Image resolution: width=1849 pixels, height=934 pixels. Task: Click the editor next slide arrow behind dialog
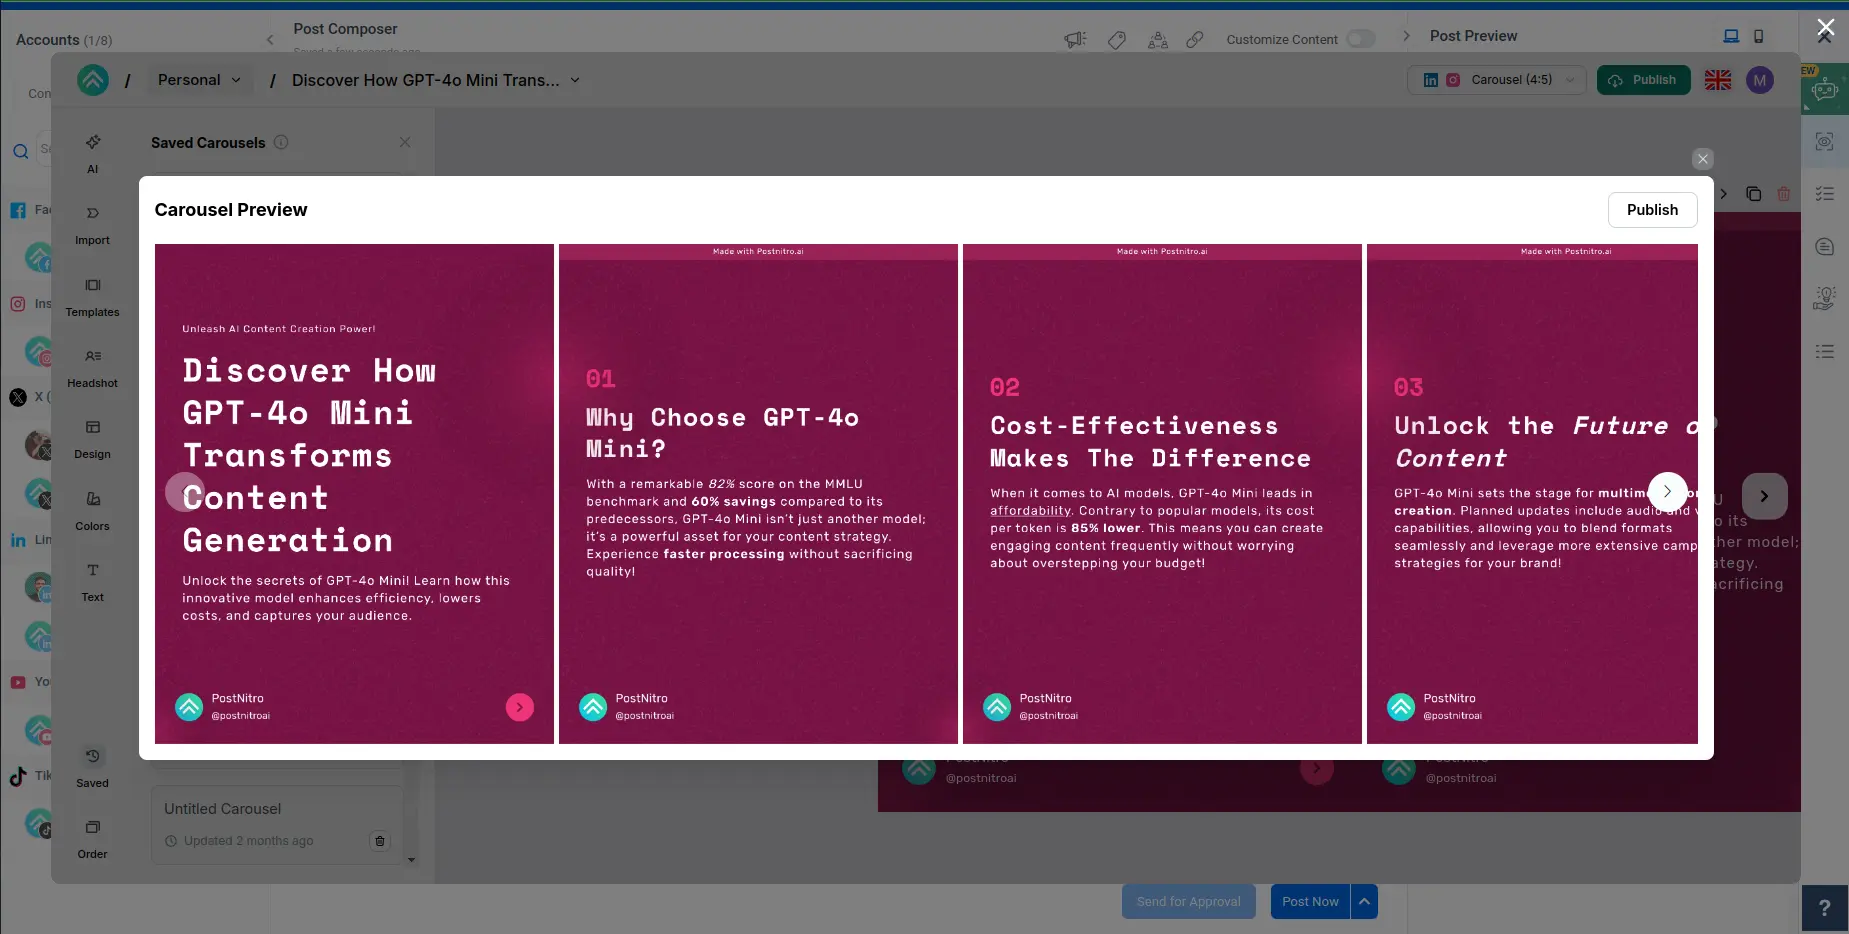(x=1764, y=496)
